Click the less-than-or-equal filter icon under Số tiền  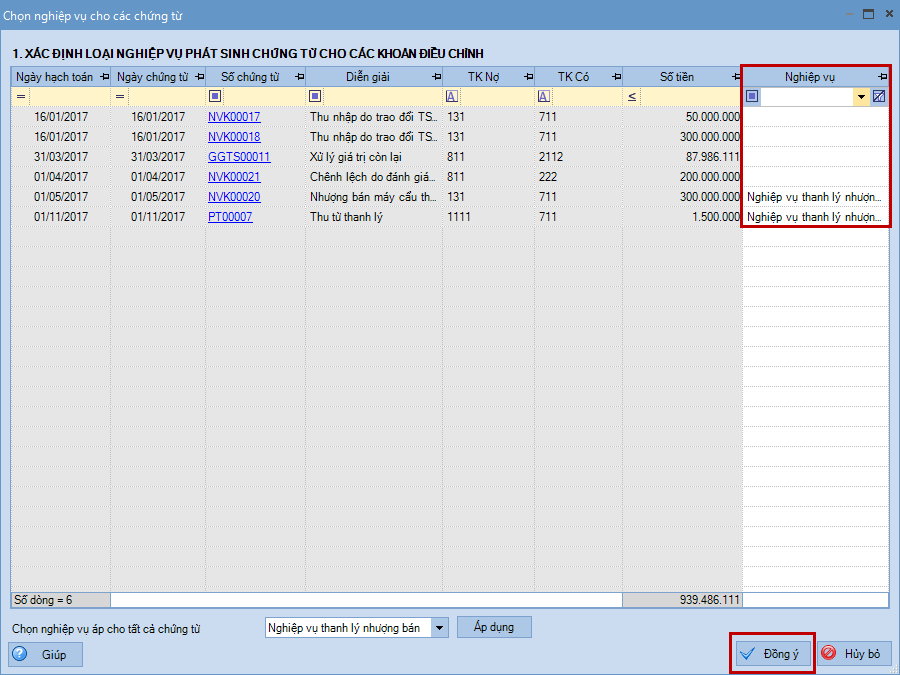(631, 97)
